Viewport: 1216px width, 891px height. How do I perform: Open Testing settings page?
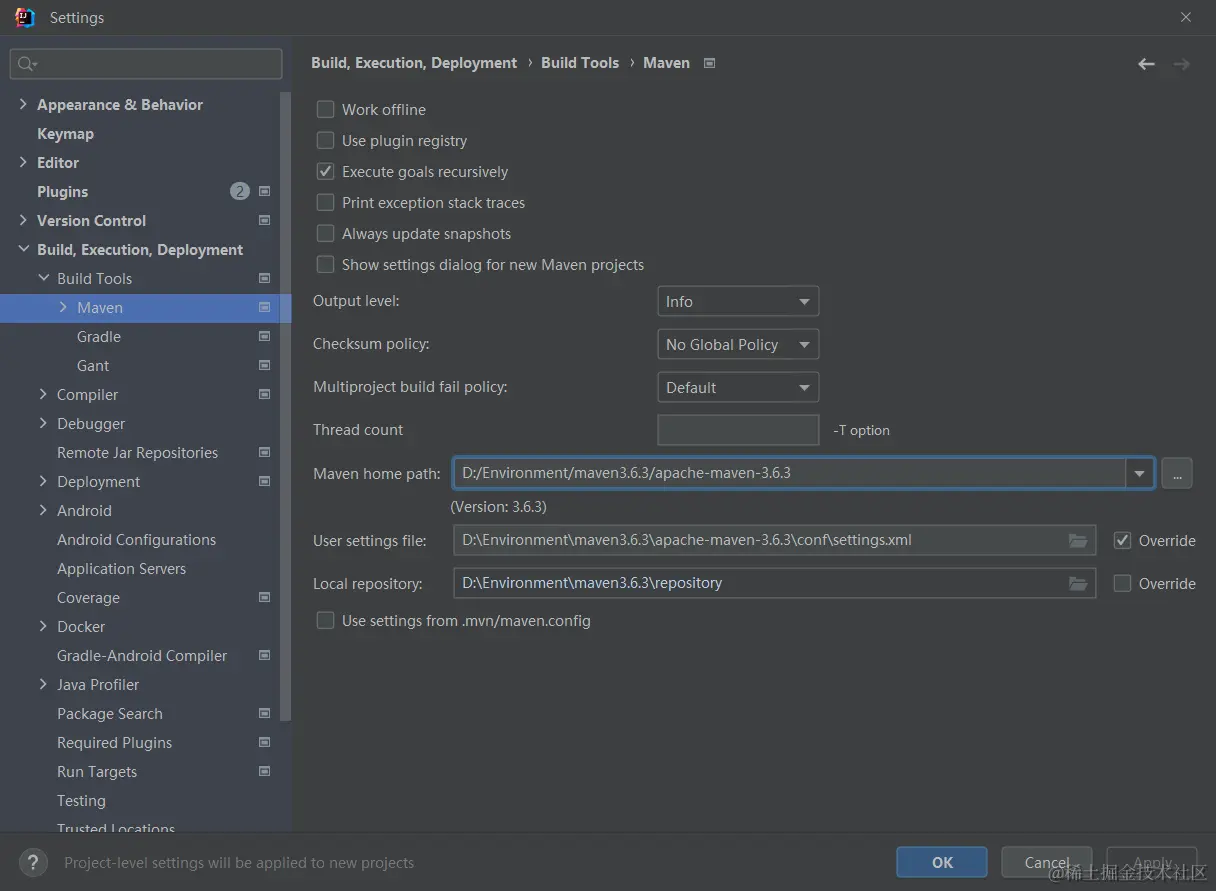[x=81, y=800]
